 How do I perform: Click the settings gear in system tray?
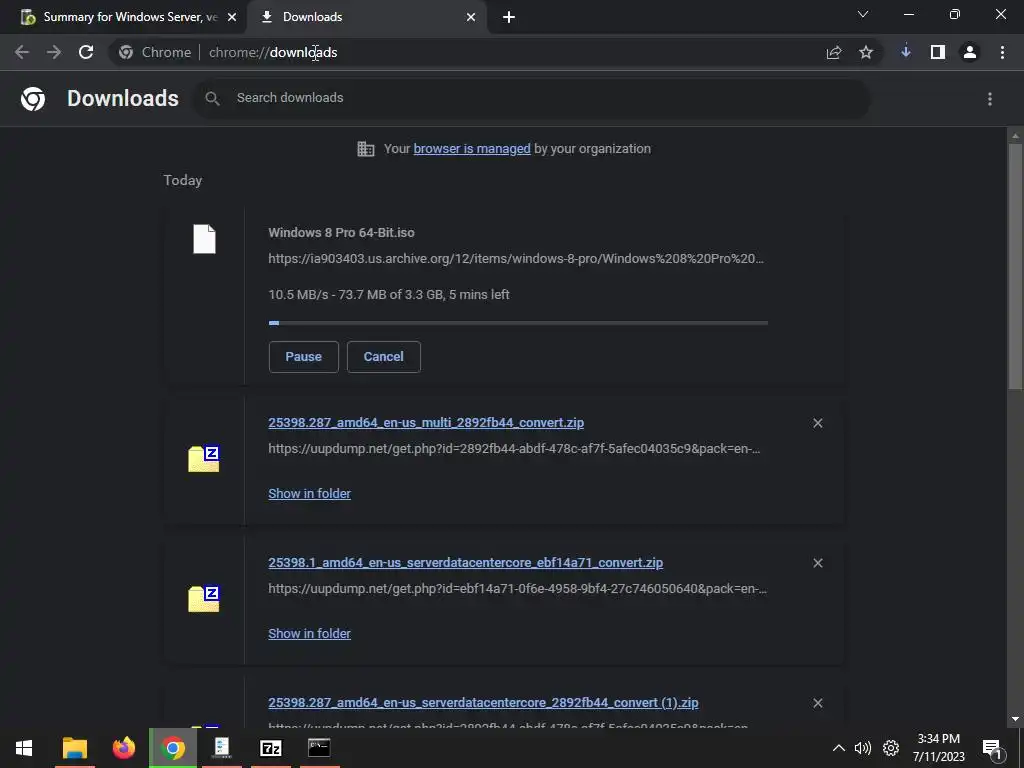(891, 748)
